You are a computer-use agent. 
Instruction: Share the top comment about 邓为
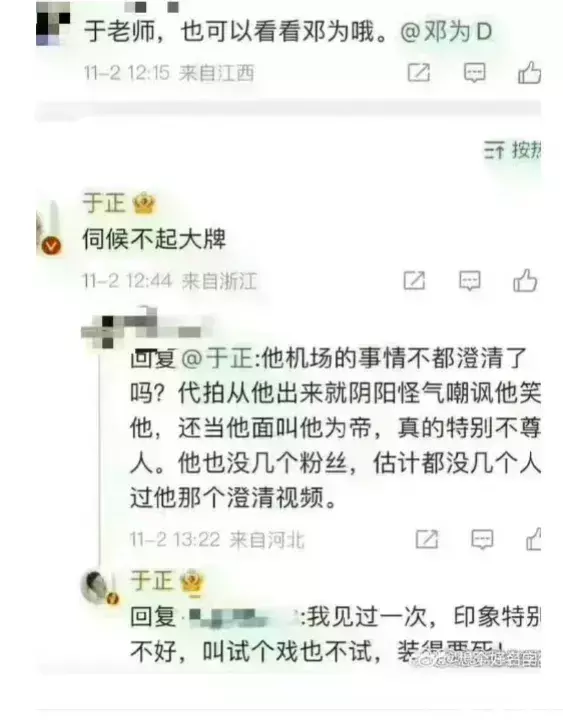419,72
